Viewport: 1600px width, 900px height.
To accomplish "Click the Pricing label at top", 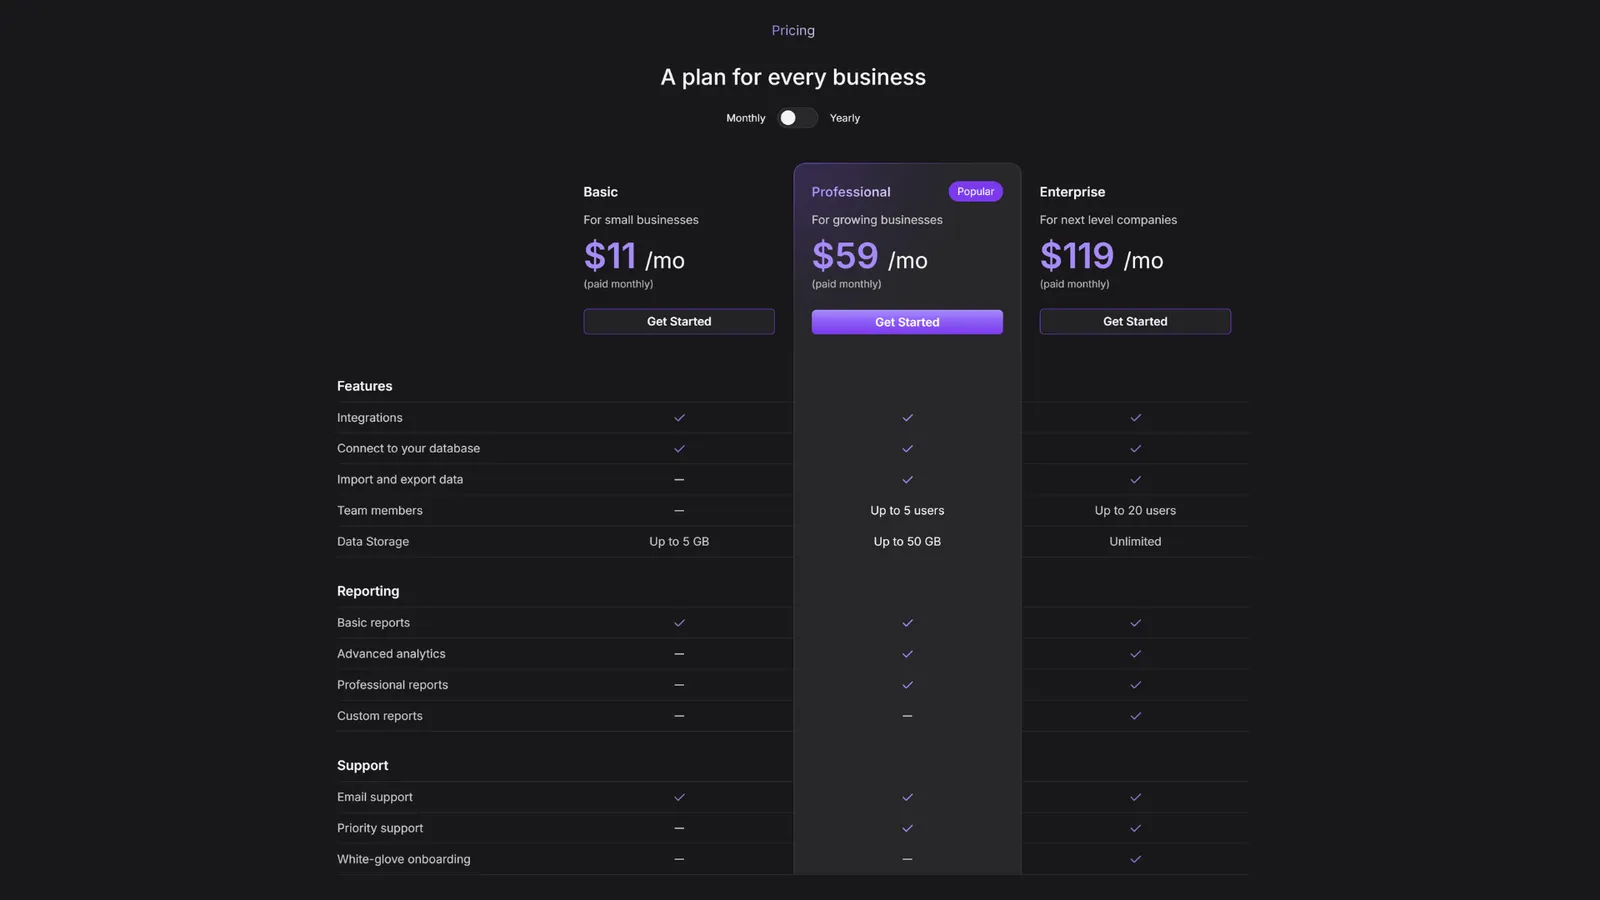I will 793,31.
